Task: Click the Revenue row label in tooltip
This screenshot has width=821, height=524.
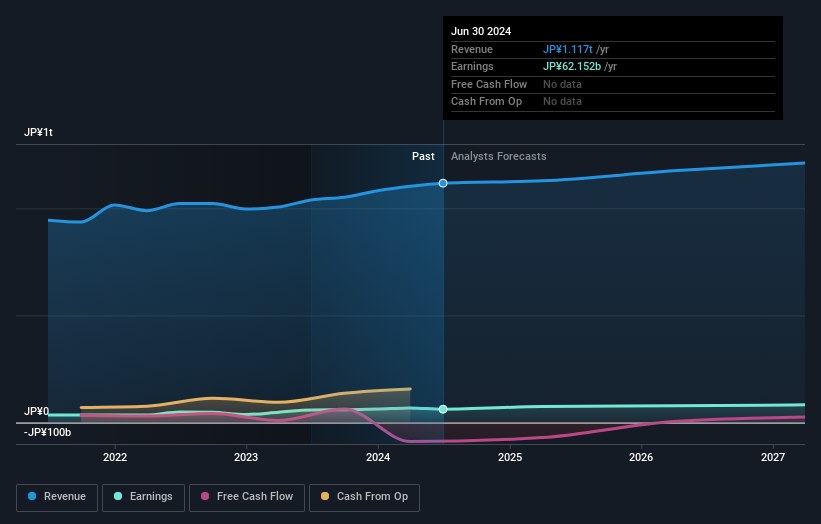Action: pyautogui.click(x=472, y=49)
